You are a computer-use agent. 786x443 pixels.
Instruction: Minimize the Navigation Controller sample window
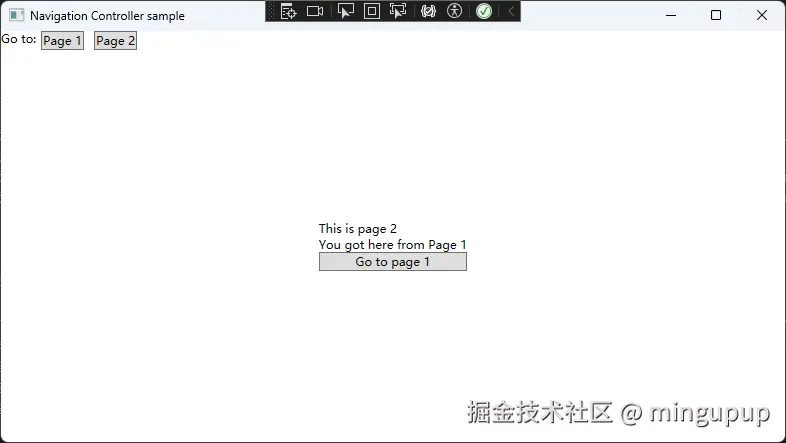[671, 16]
